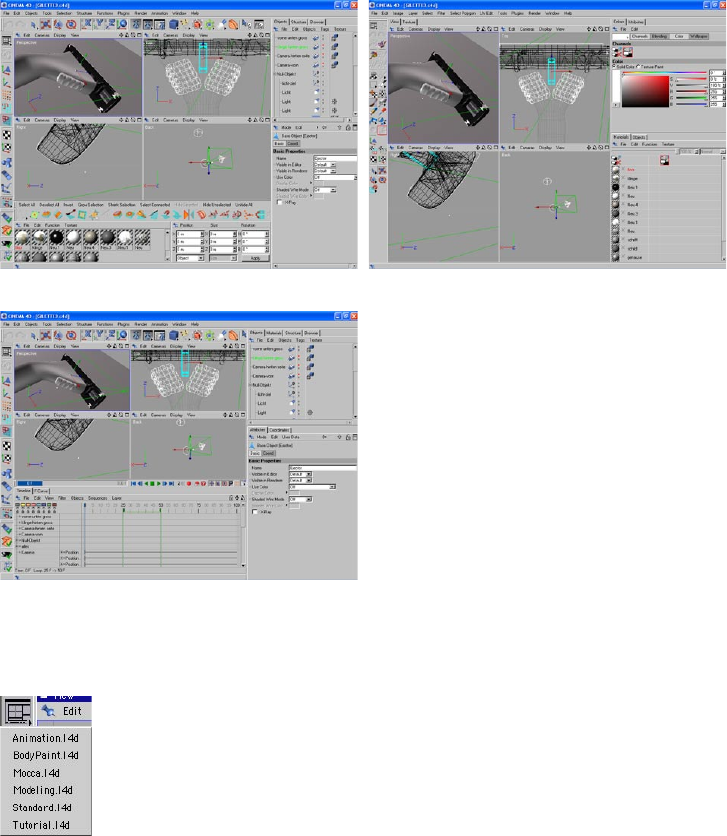727x836 pixels.
Task: Toggle attribute manager lock in material-balls window
Action: (348, 128)
